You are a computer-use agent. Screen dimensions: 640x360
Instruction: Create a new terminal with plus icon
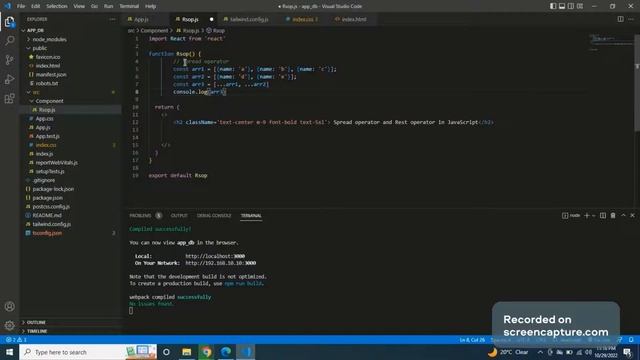pyautogui.click(x=587, y=216)
